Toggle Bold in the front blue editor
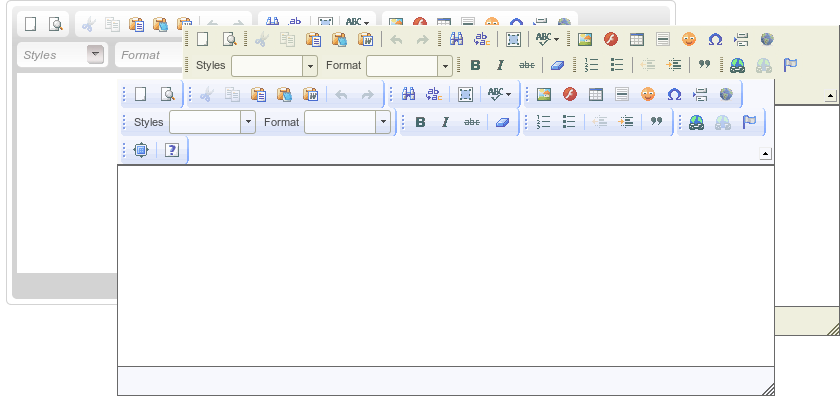 (420, 122)
